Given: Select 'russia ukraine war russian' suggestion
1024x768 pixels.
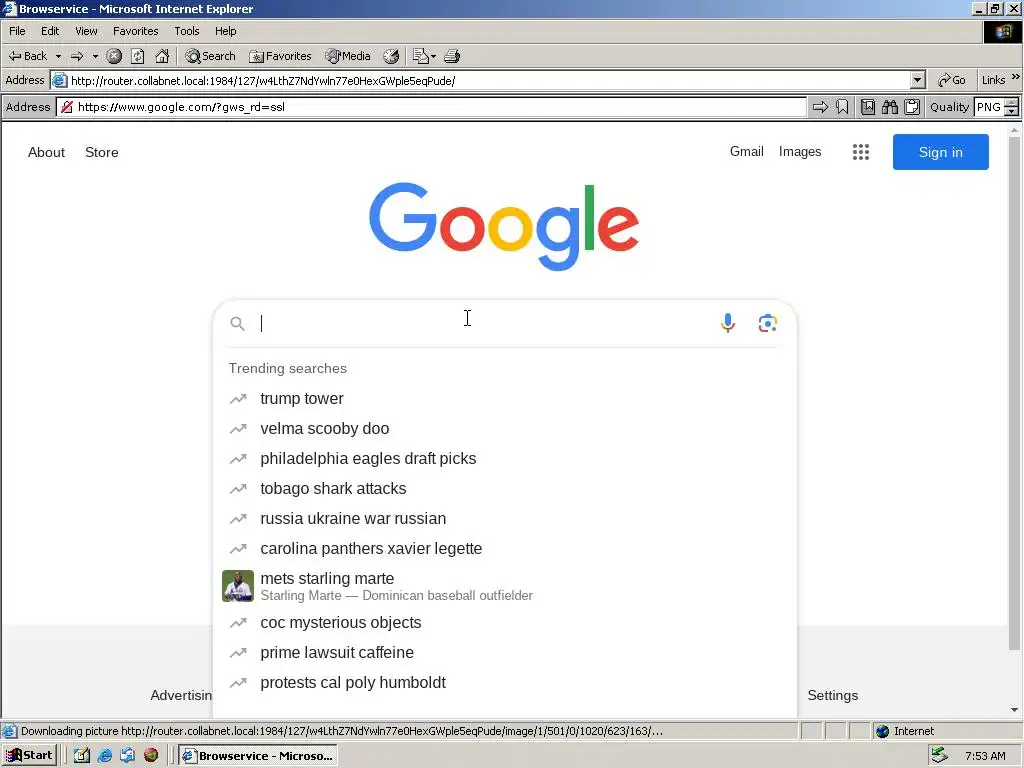Looking at the screenshot, I should pyautogui.click(x=505, y=519).
